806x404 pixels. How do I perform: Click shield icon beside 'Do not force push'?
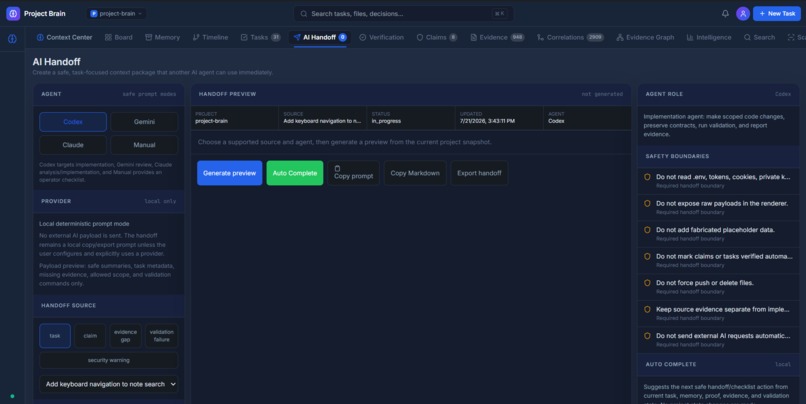click(647, 283)
